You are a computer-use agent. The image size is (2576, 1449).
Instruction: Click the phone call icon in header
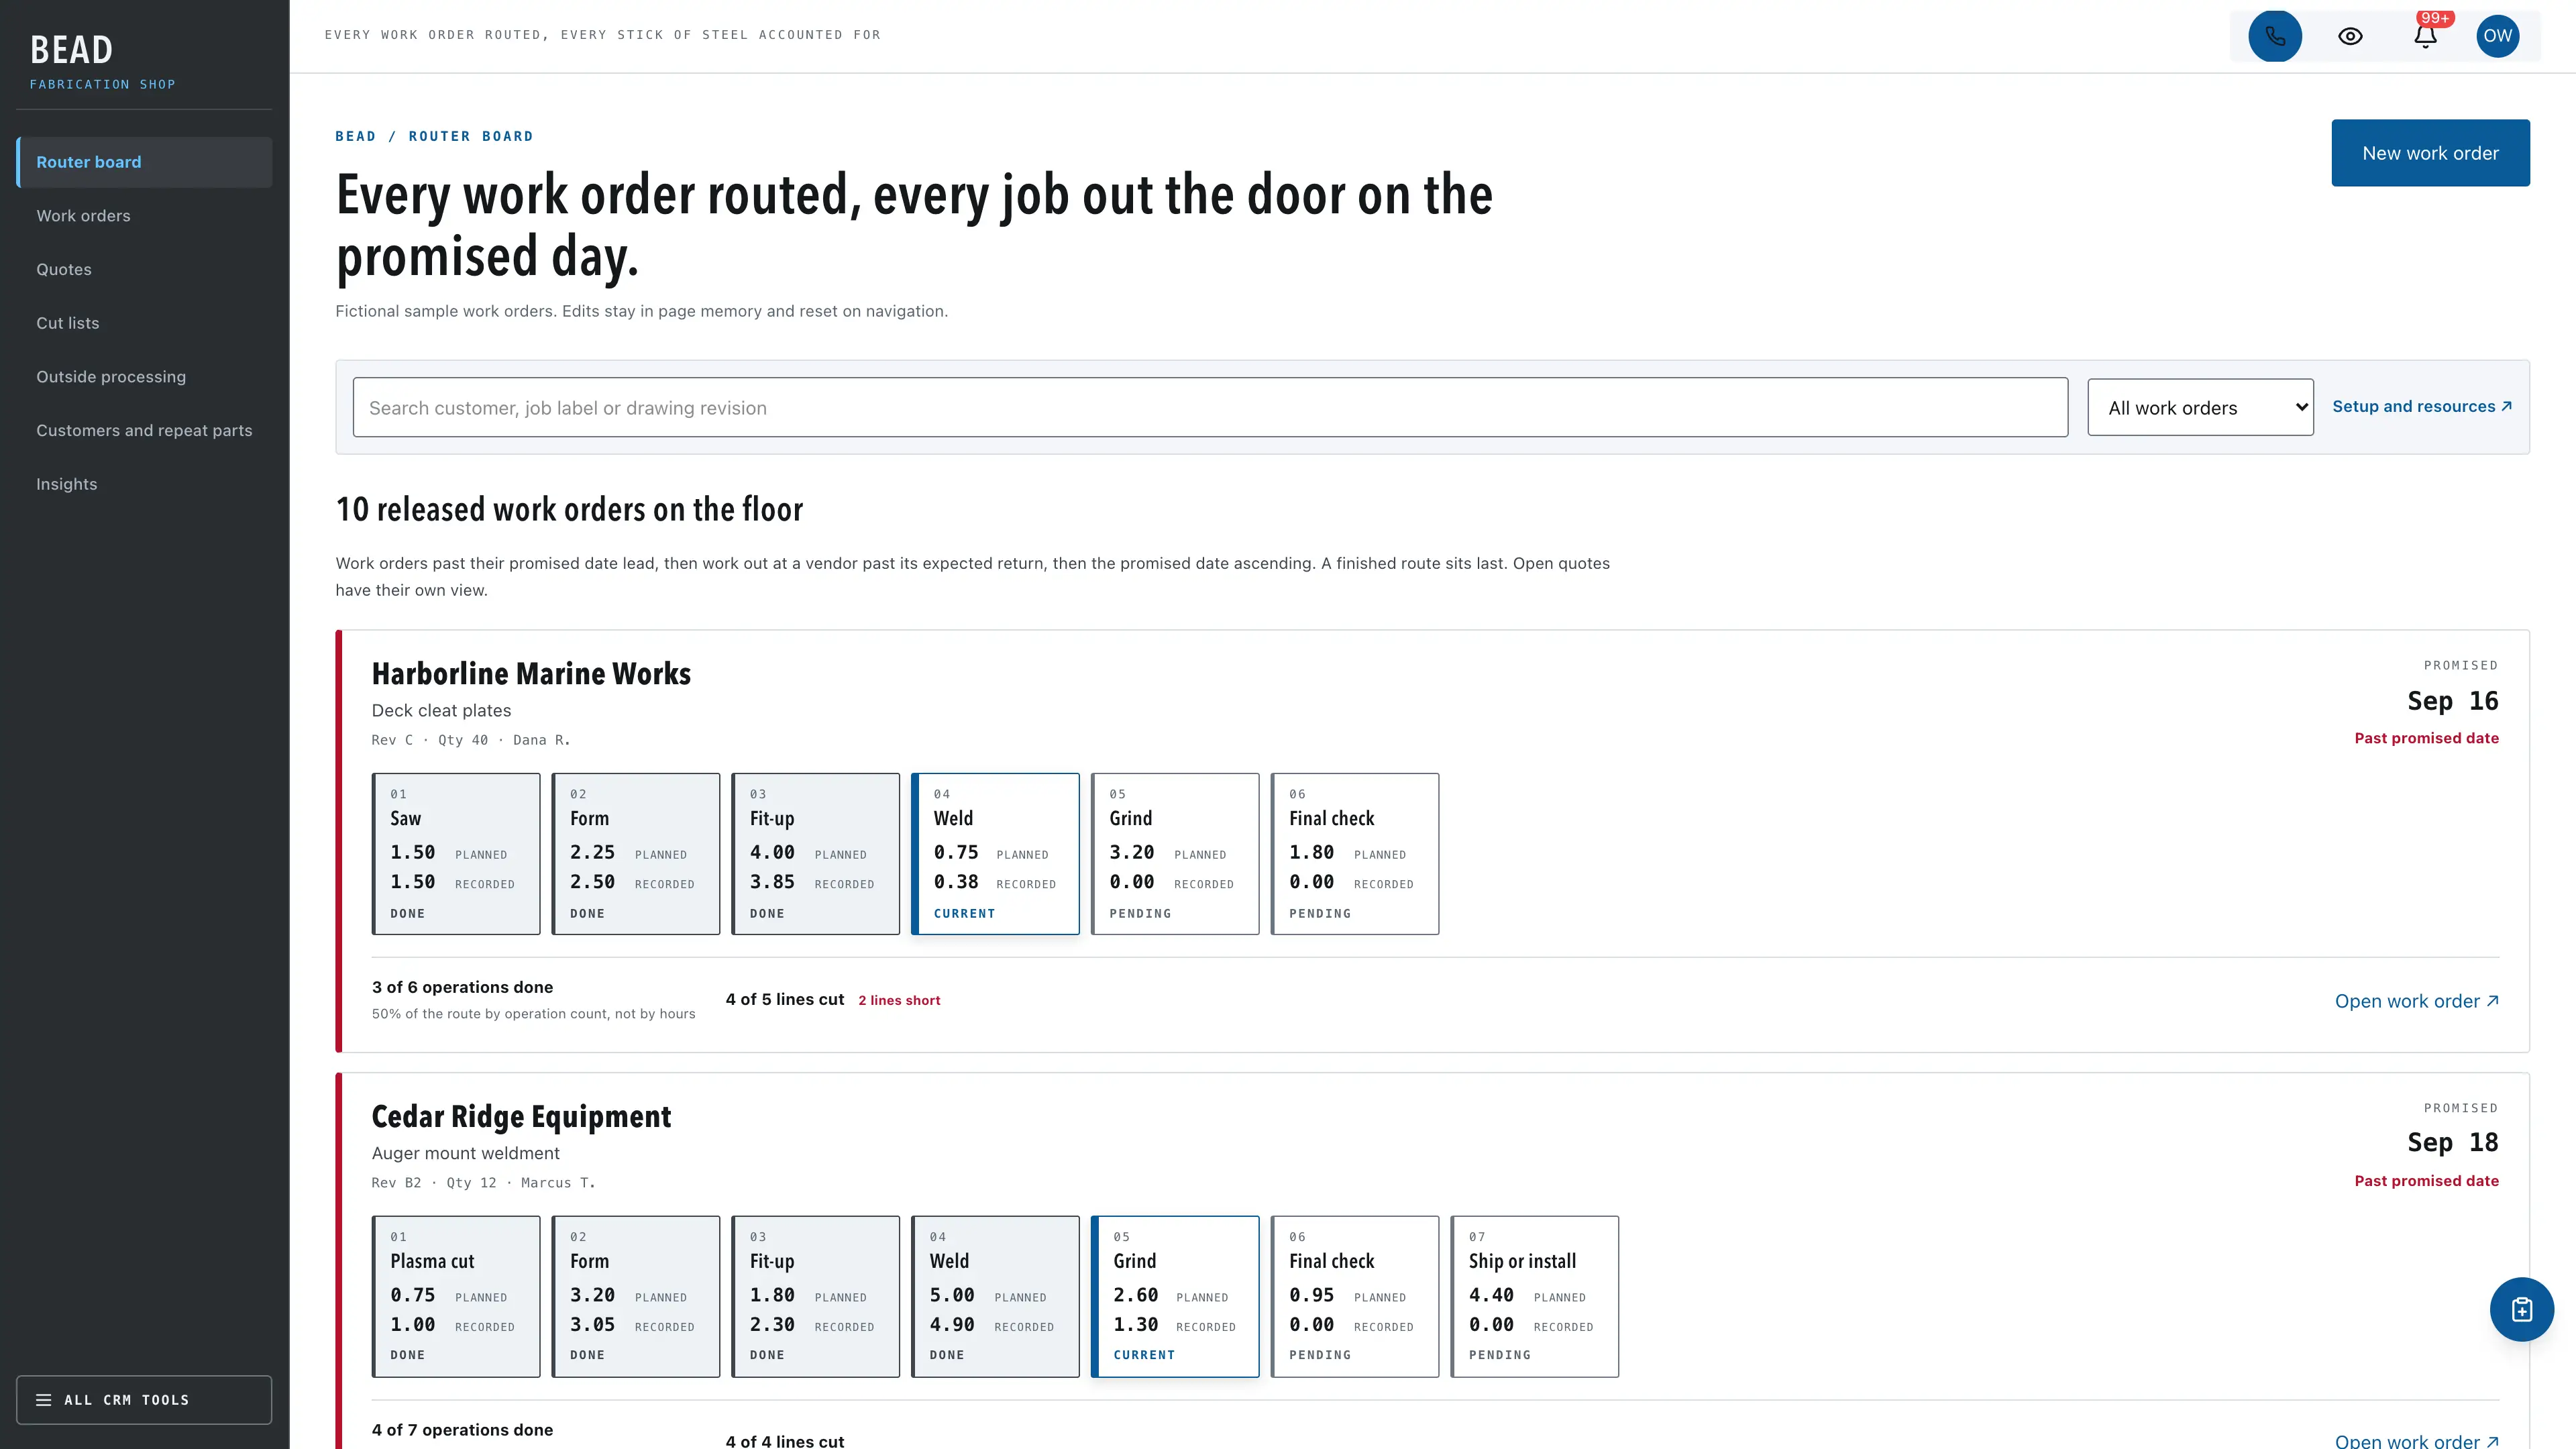[x=2275, y=36]
